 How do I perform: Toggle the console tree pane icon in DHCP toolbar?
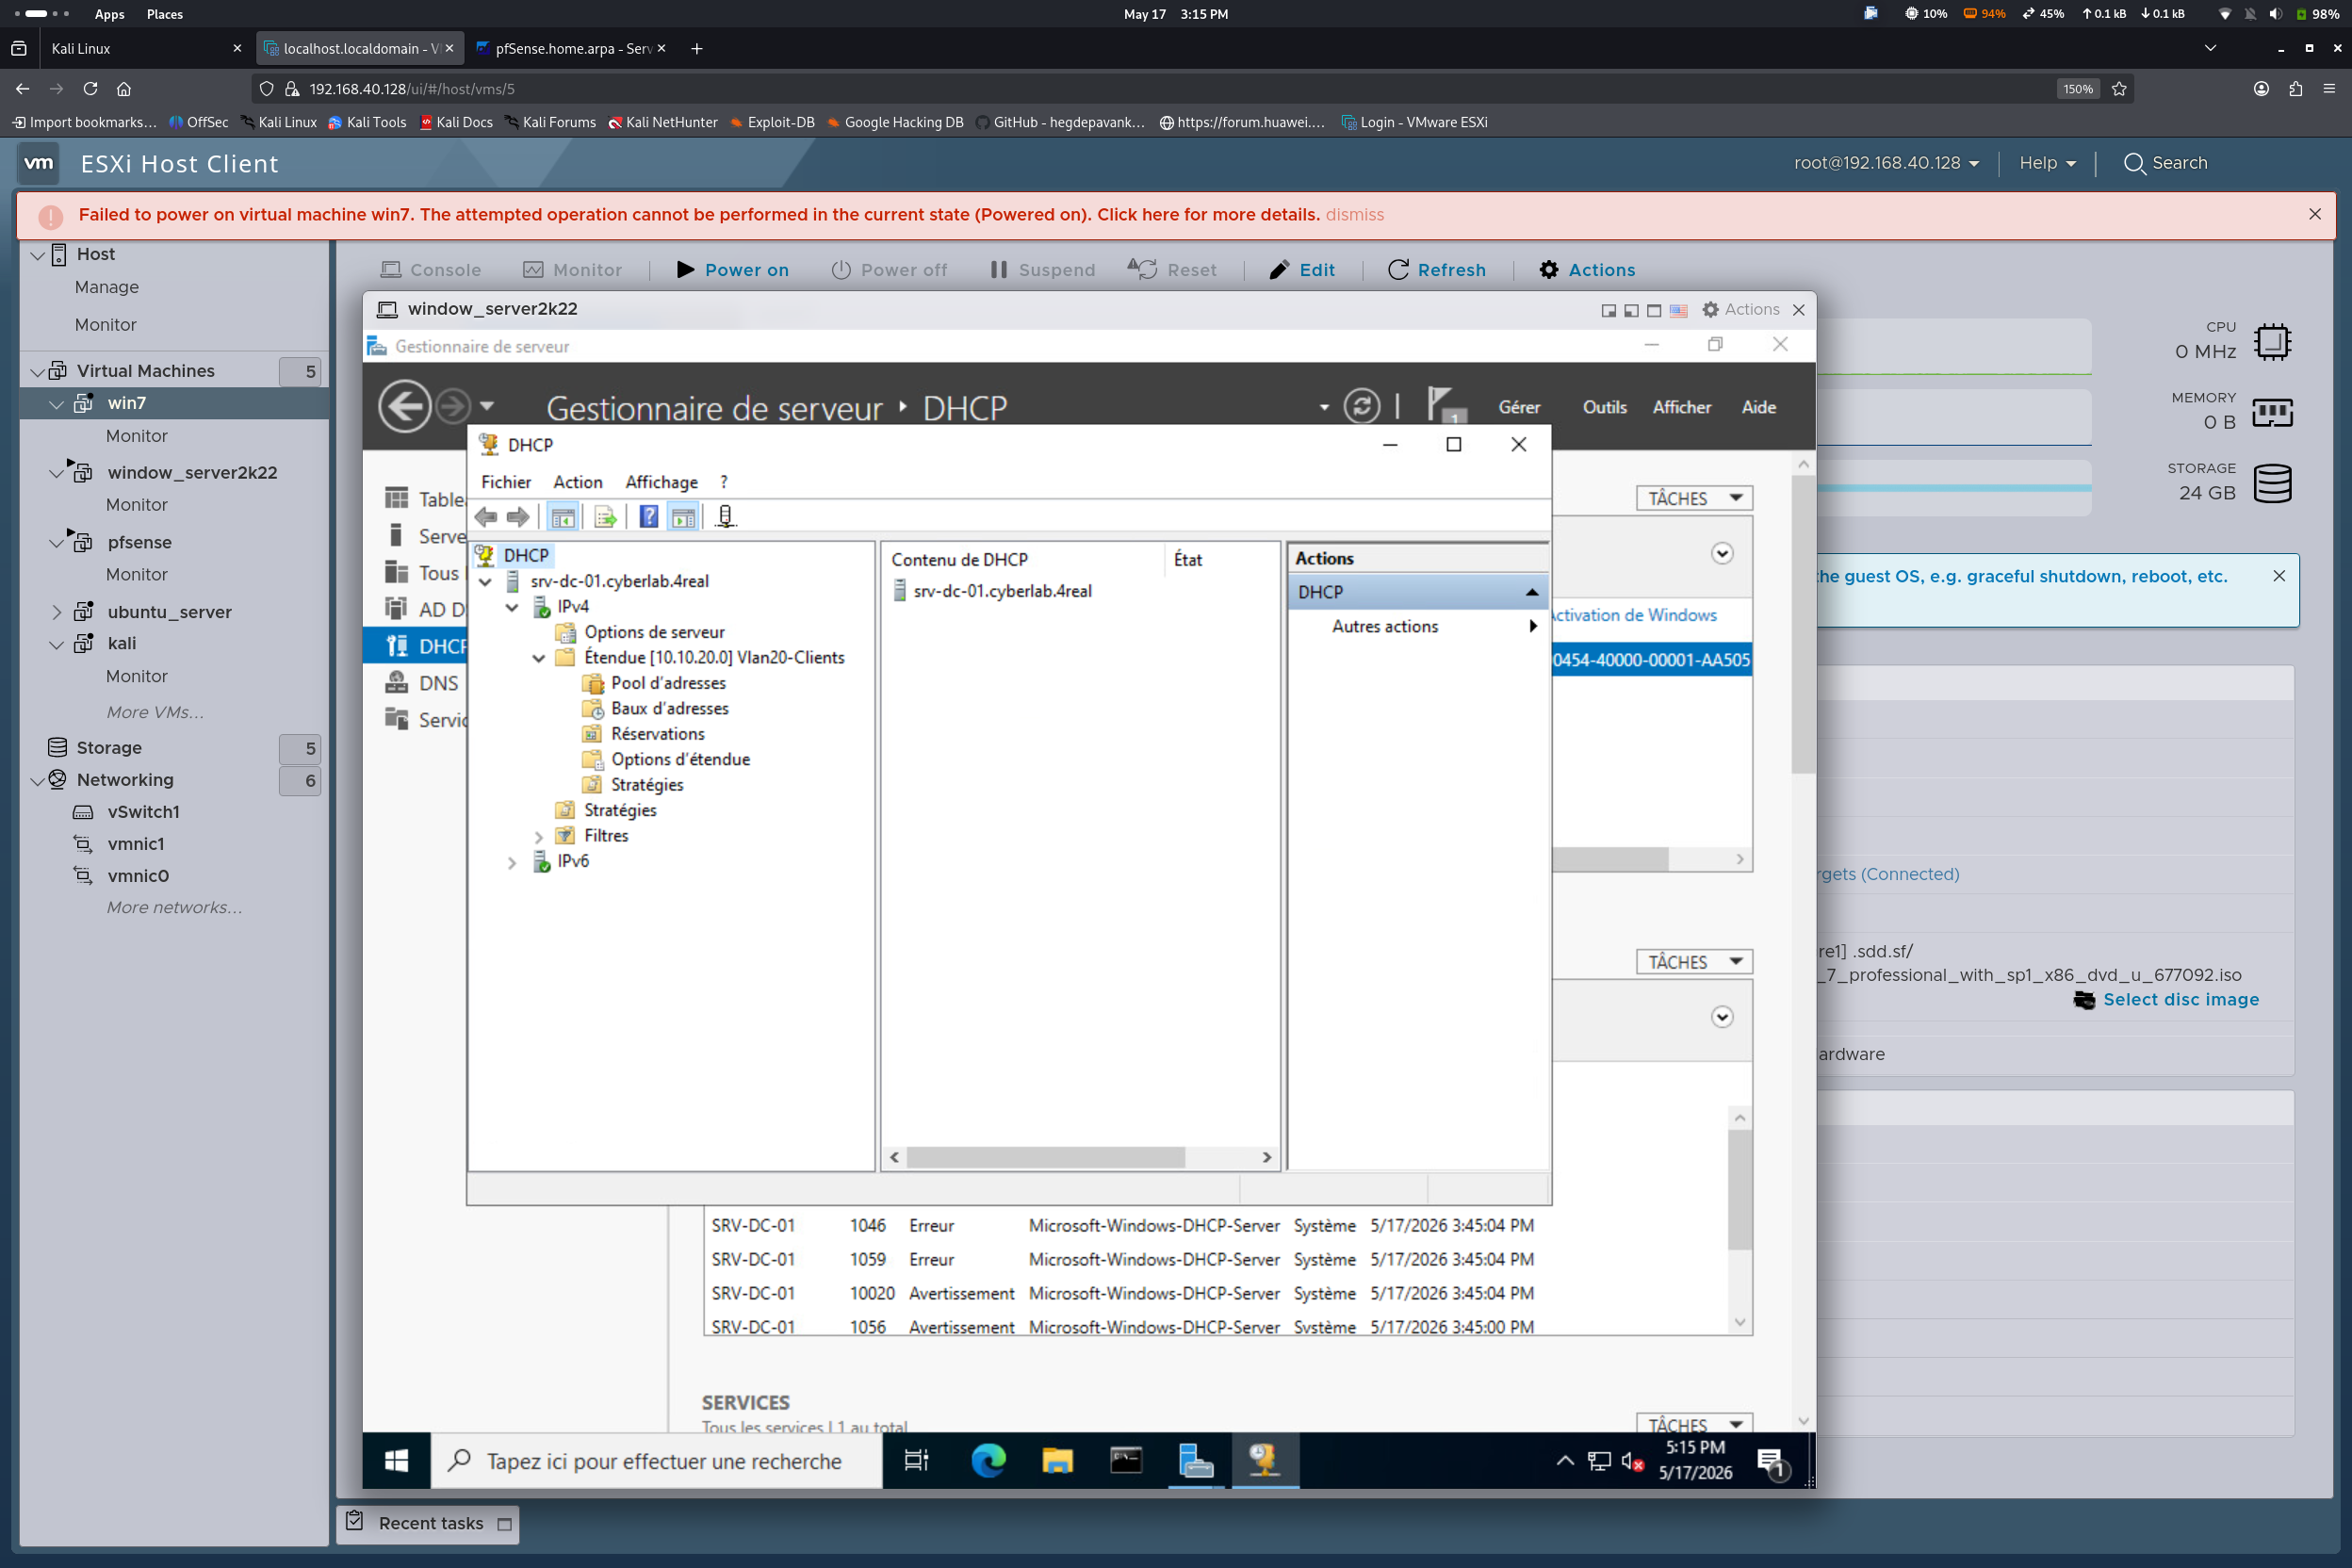click(x=563, y=517)
